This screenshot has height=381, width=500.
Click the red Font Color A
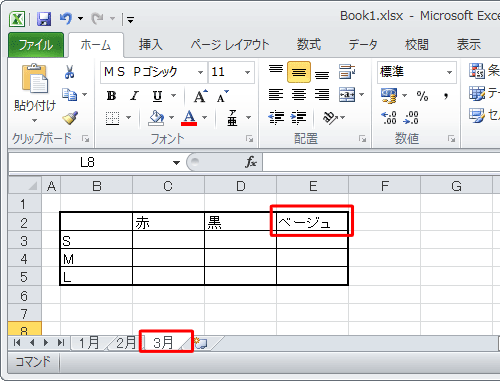point(189,118)
